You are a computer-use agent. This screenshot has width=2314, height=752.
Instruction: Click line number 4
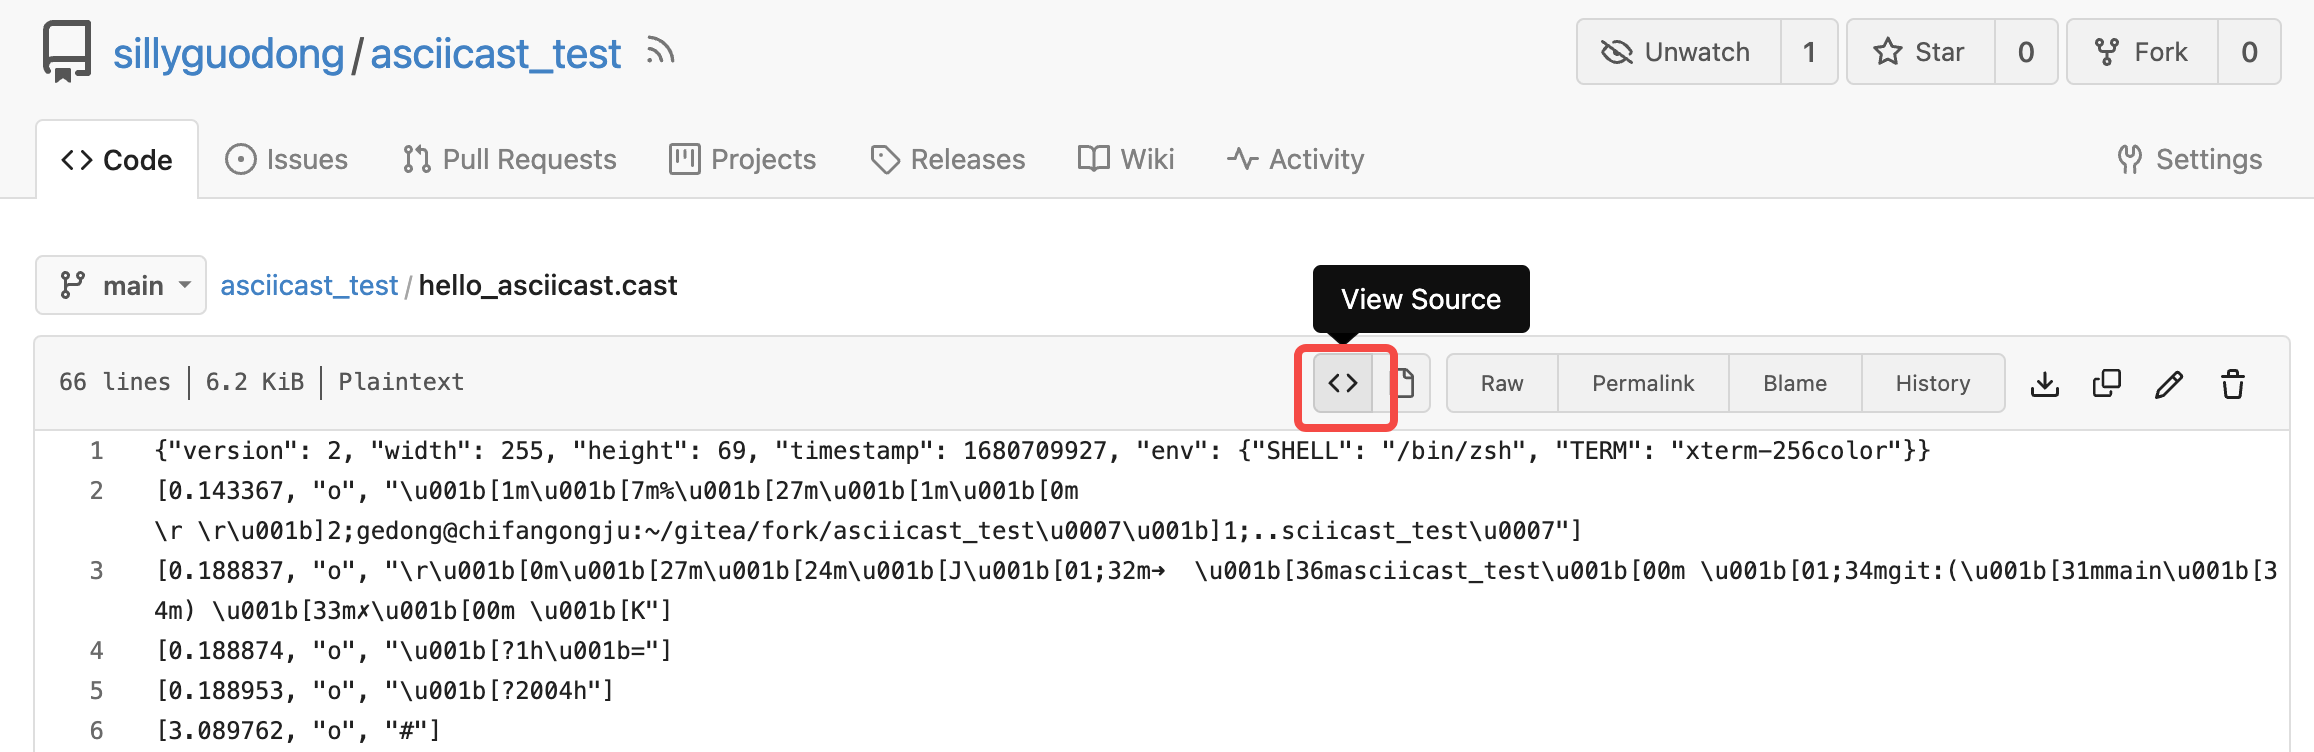click(97, 651)
